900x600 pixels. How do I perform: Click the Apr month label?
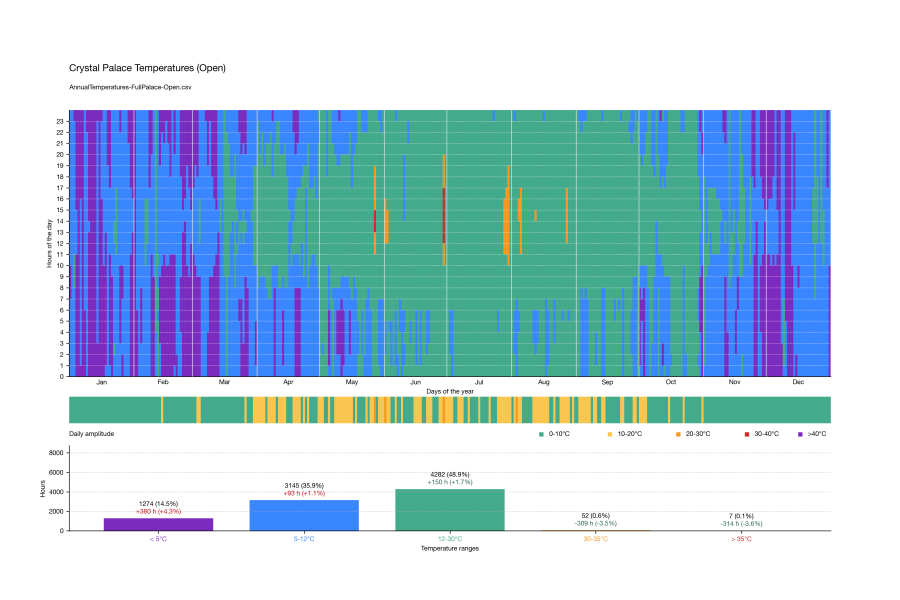point(288,382)
